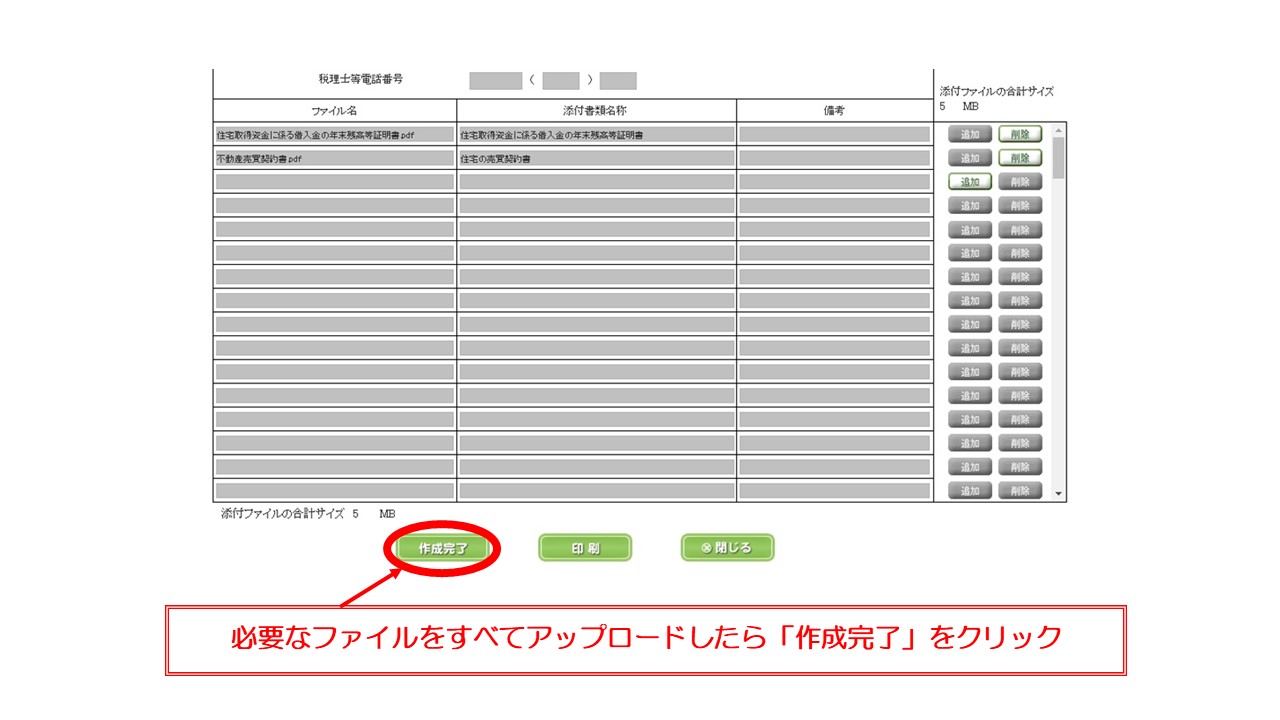Image resolution: width=1280 pixels, height=720 pixels.
Task: Click first box of 税理士等電話番号
Action: pyautogui.click(x=495, y=81)
